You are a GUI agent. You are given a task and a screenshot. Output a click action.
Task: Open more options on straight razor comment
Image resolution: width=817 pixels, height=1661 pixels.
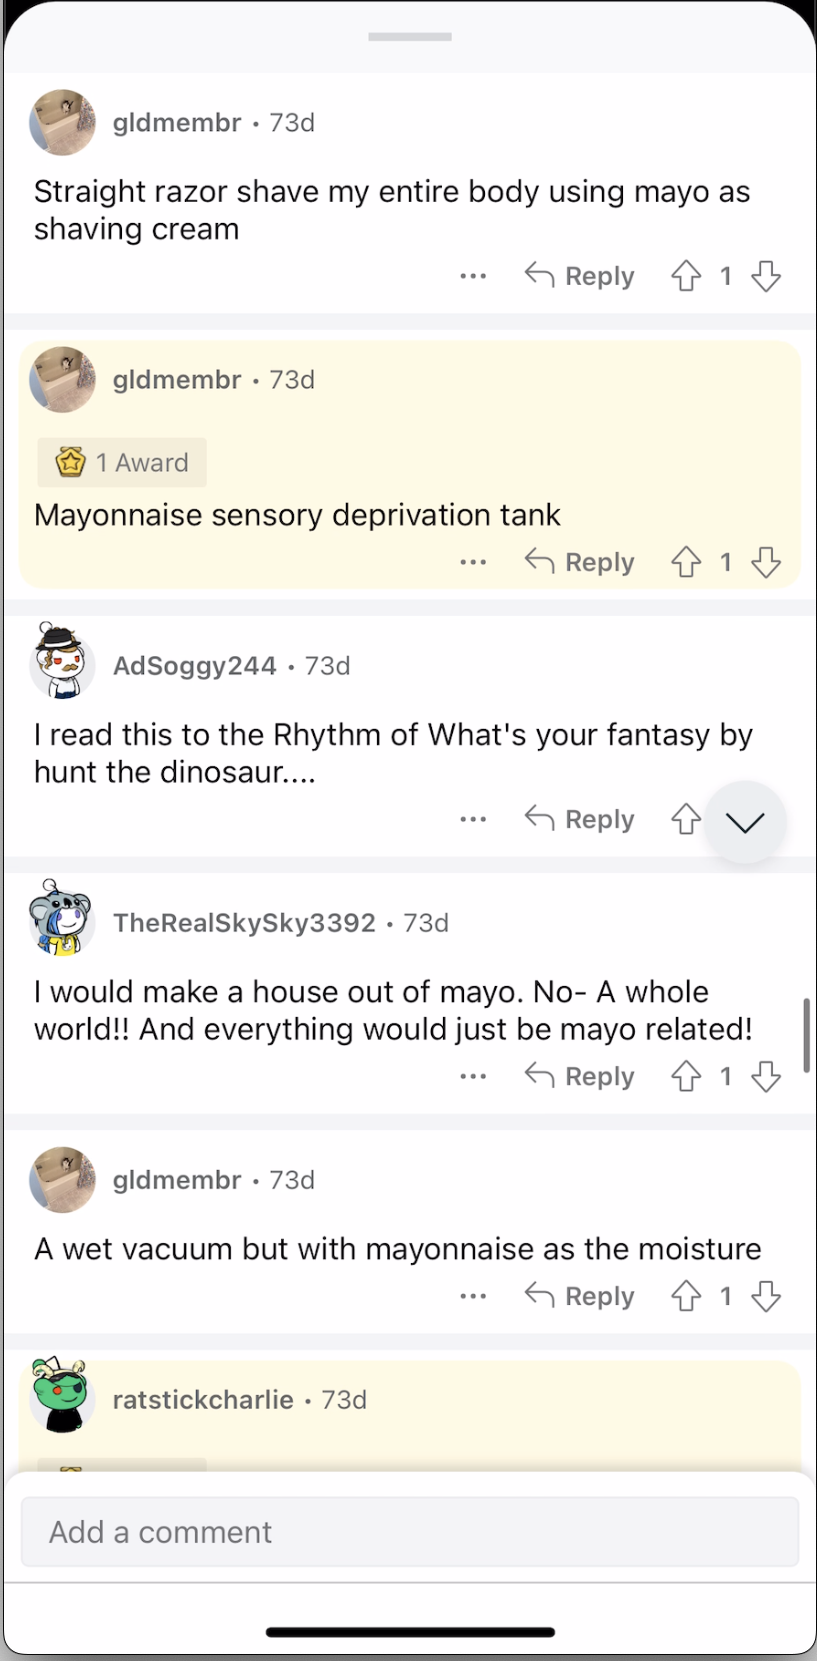473,276
